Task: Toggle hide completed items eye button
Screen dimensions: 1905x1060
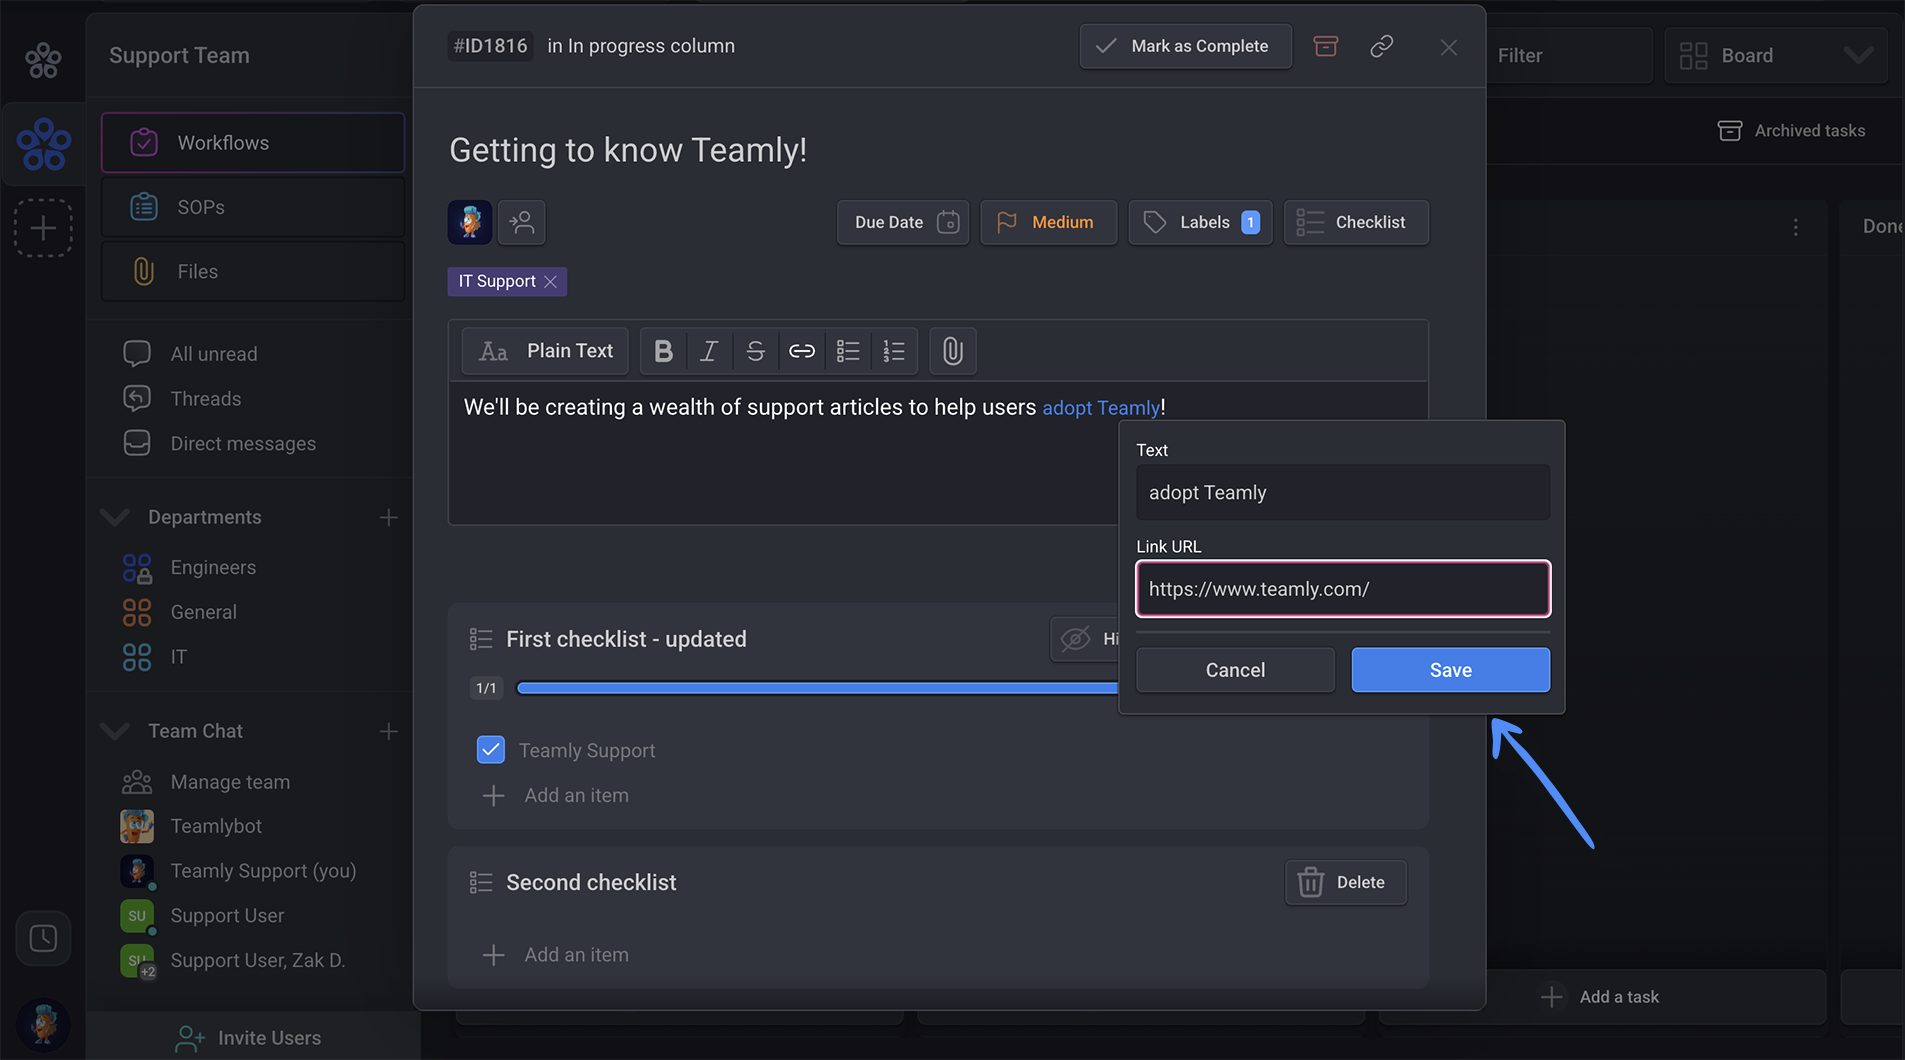Action: [1085, 639]
